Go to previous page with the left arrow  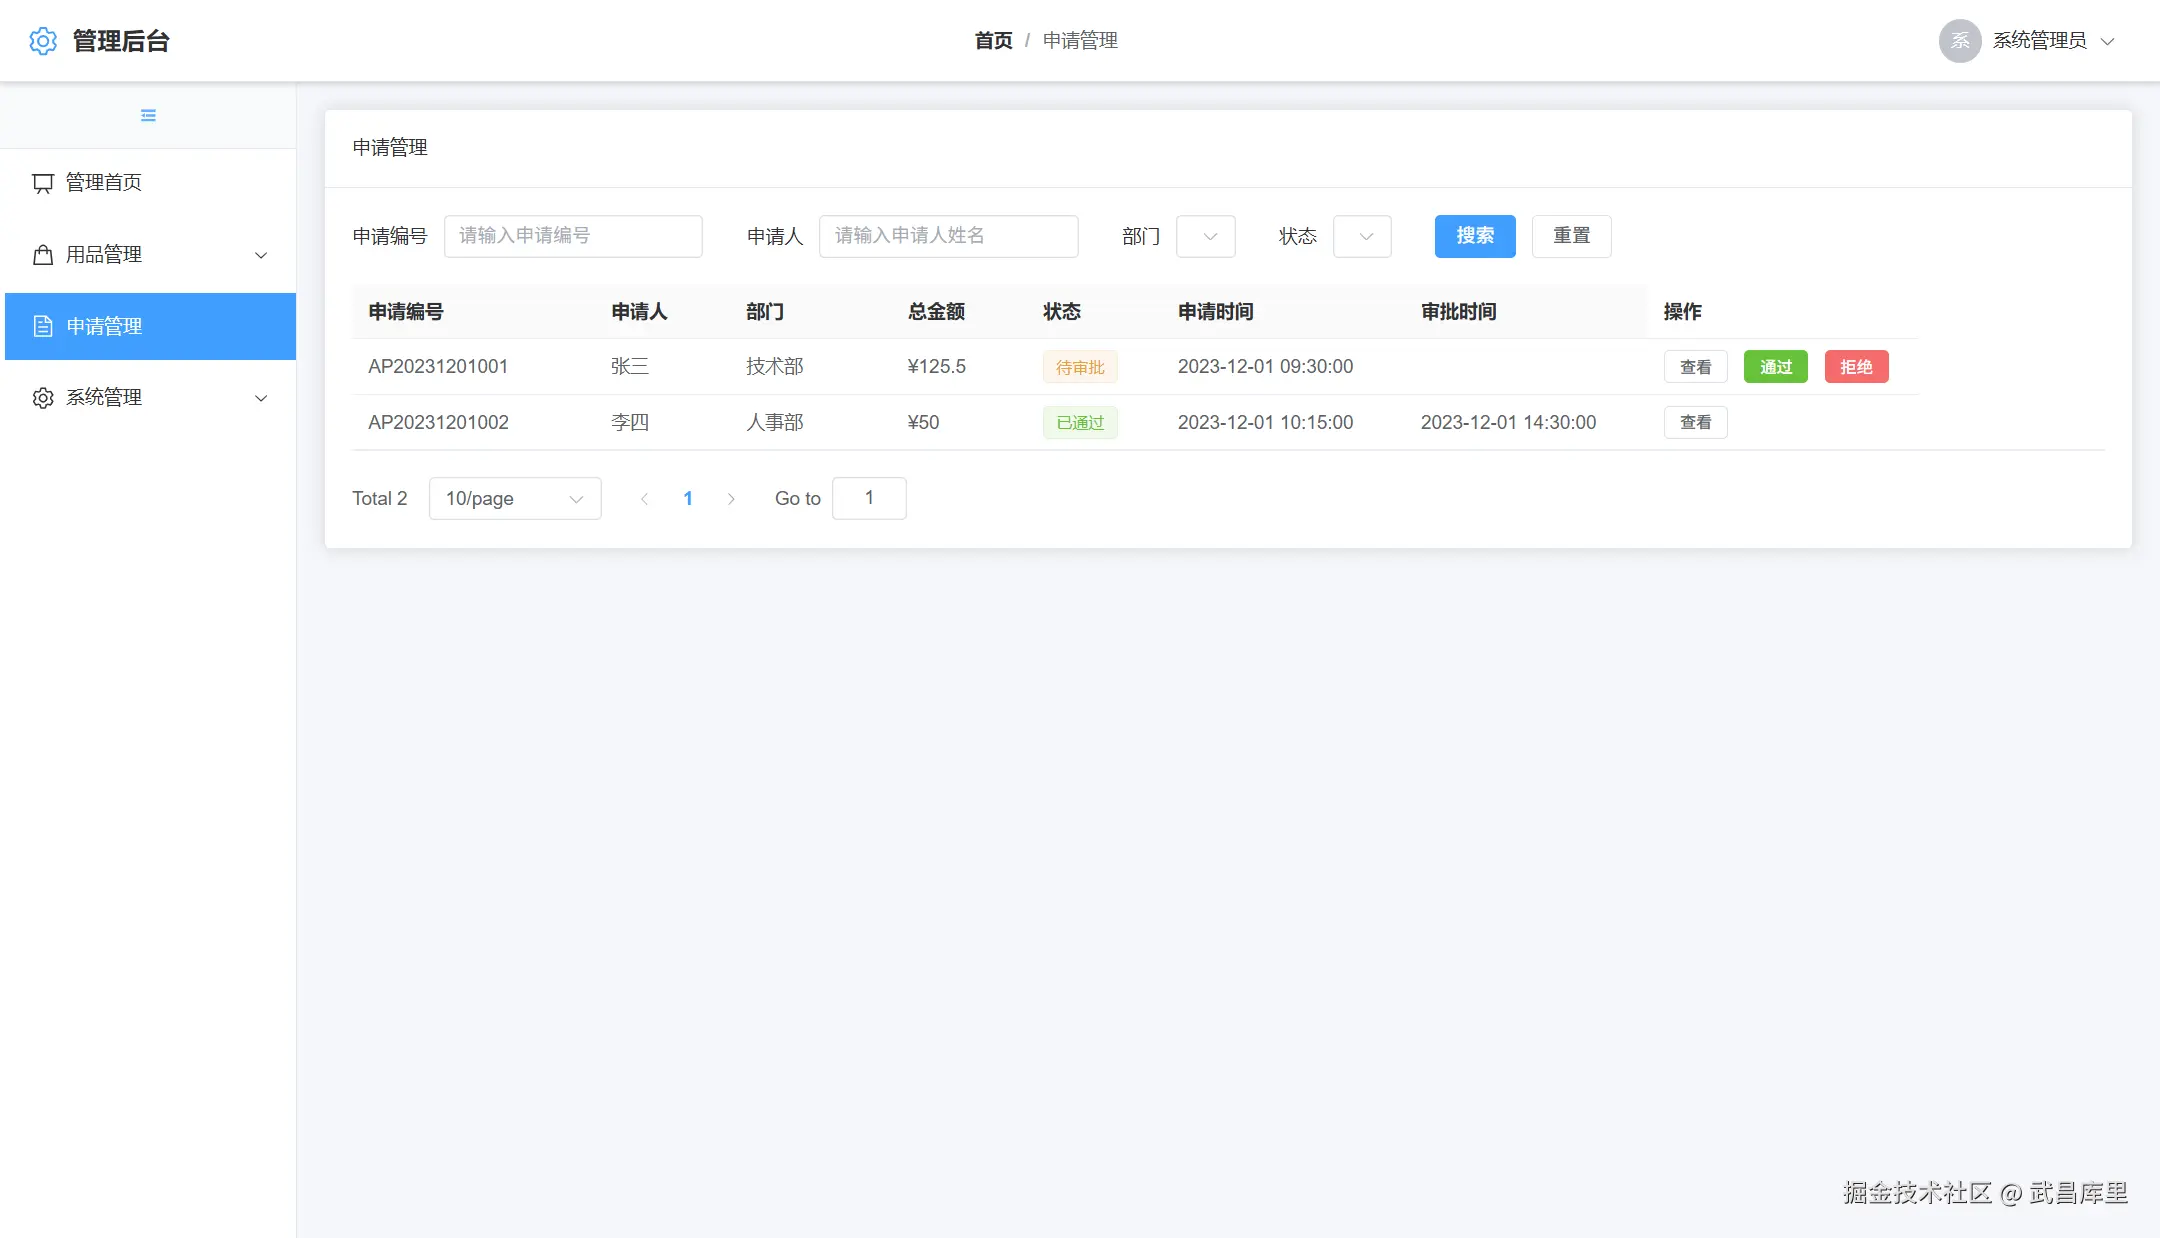[x=644, y=499]
